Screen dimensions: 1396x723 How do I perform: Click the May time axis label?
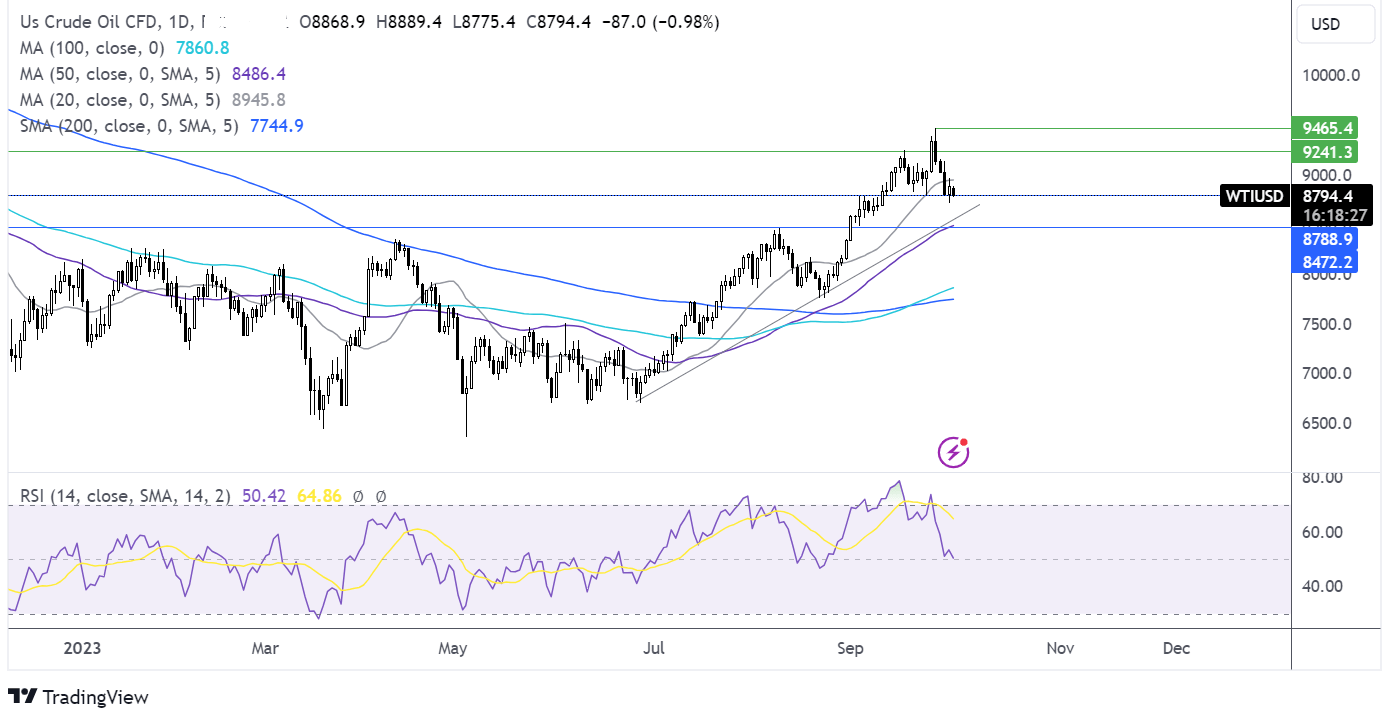click(x=453, y=648)
